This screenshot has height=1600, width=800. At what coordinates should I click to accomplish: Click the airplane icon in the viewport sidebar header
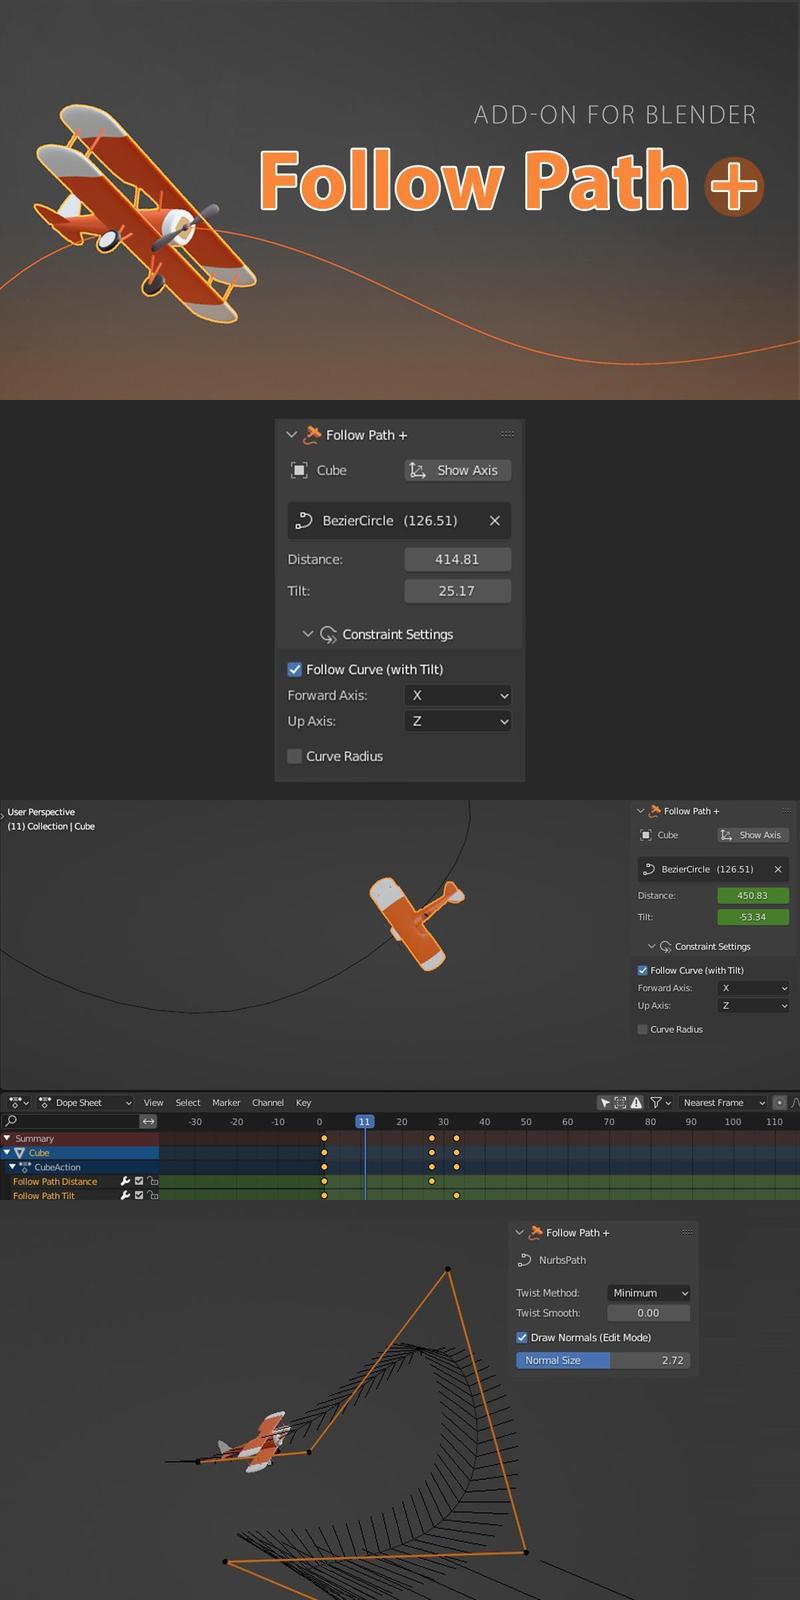point(655,811)
